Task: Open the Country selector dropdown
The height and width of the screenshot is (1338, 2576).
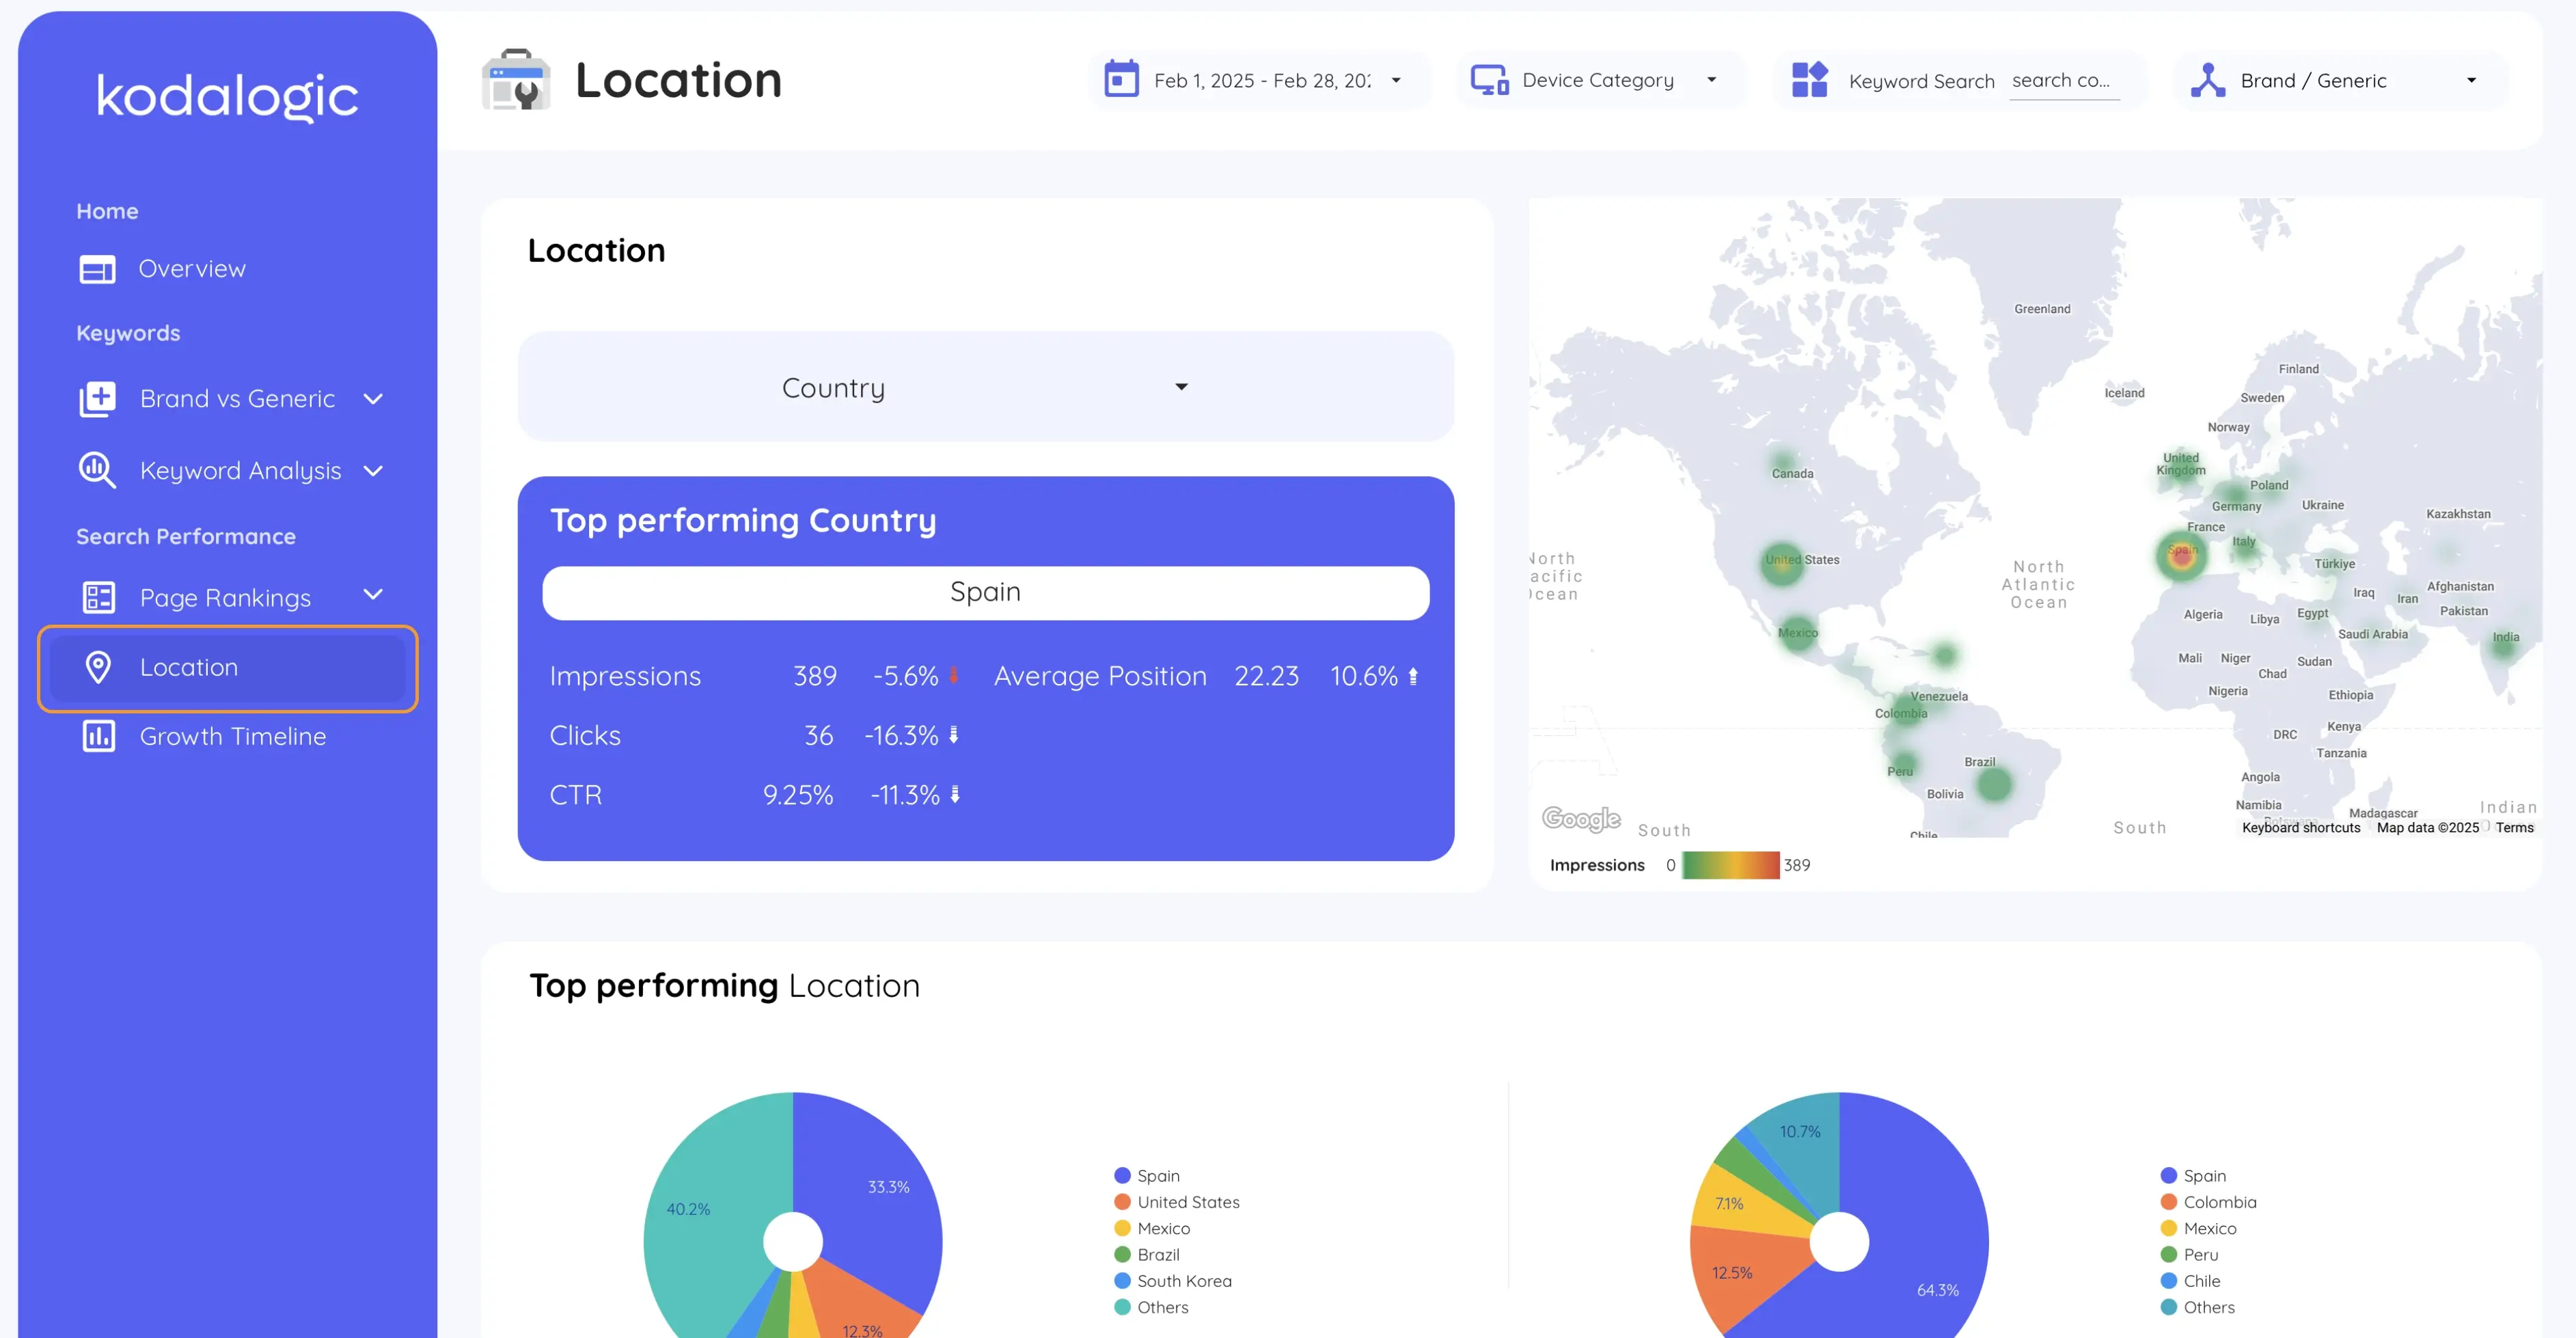Action: [985, 387]
